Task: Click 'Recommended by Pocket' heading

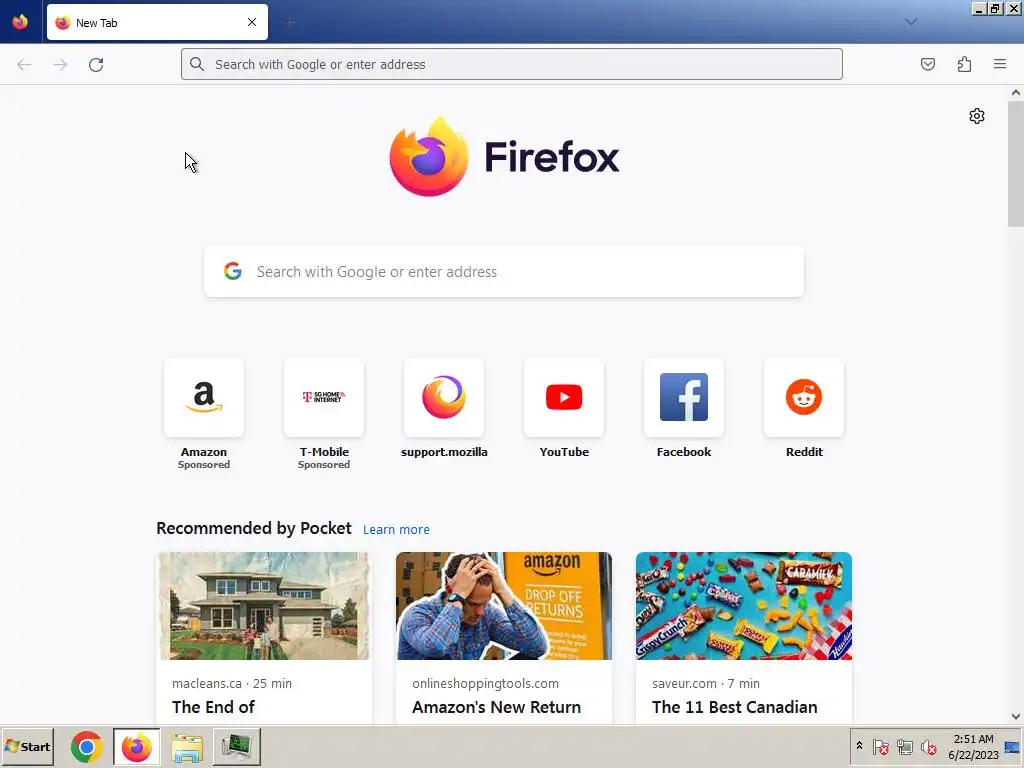Action: (253, 528)
